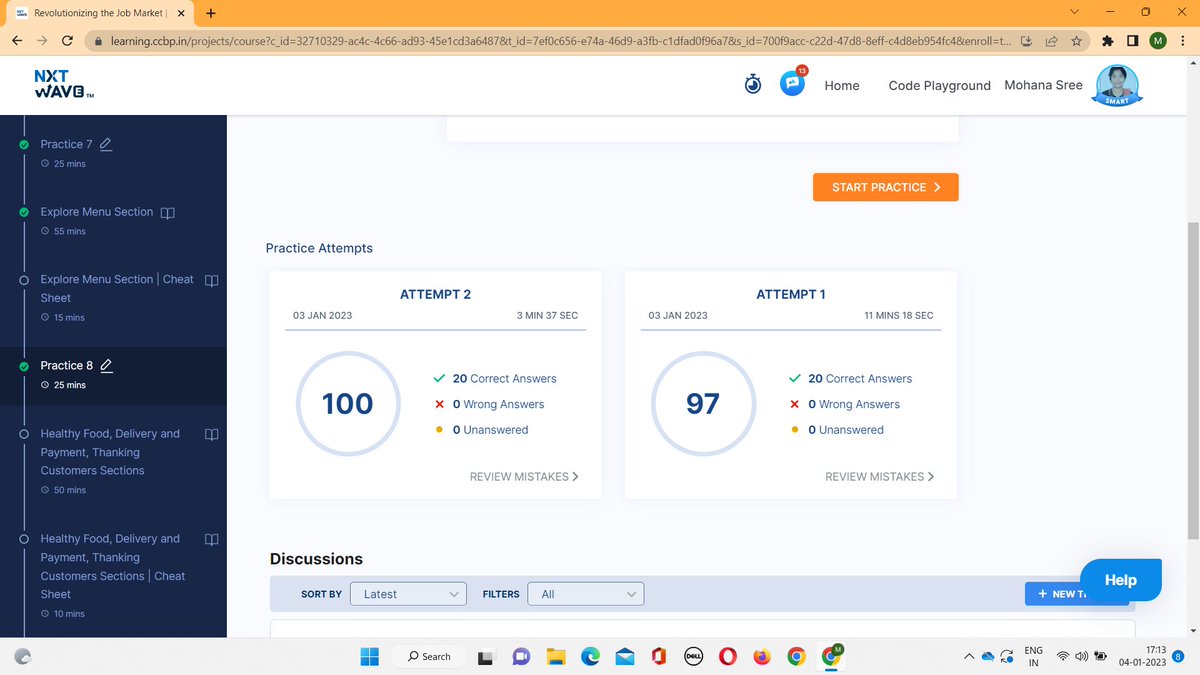This screenshot has height=675, width=1200.
Task: Open Code Playground from top navigation
Action: click(x=940, y=86)
